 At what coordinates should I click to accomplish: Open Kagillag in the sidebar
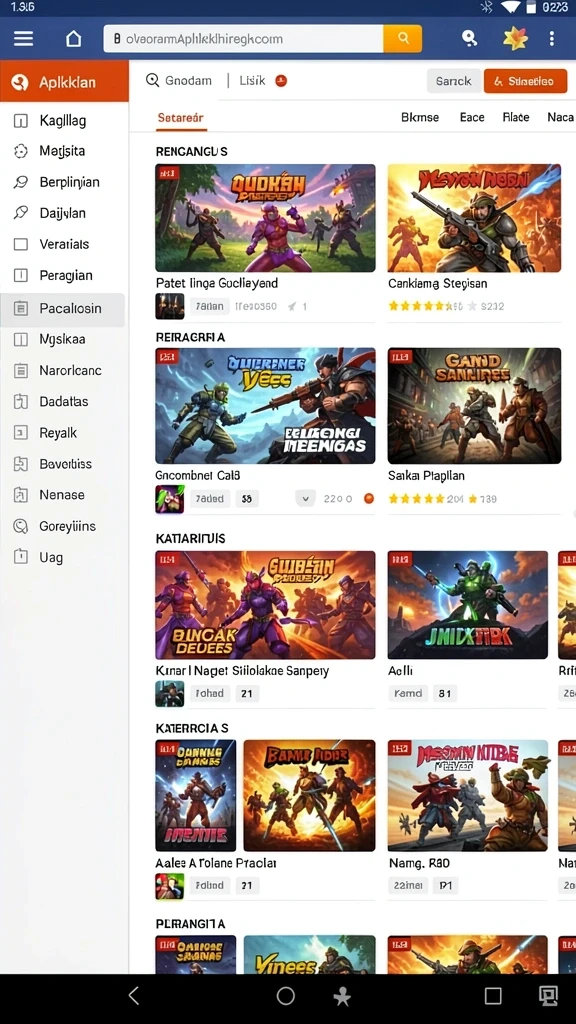63,120
